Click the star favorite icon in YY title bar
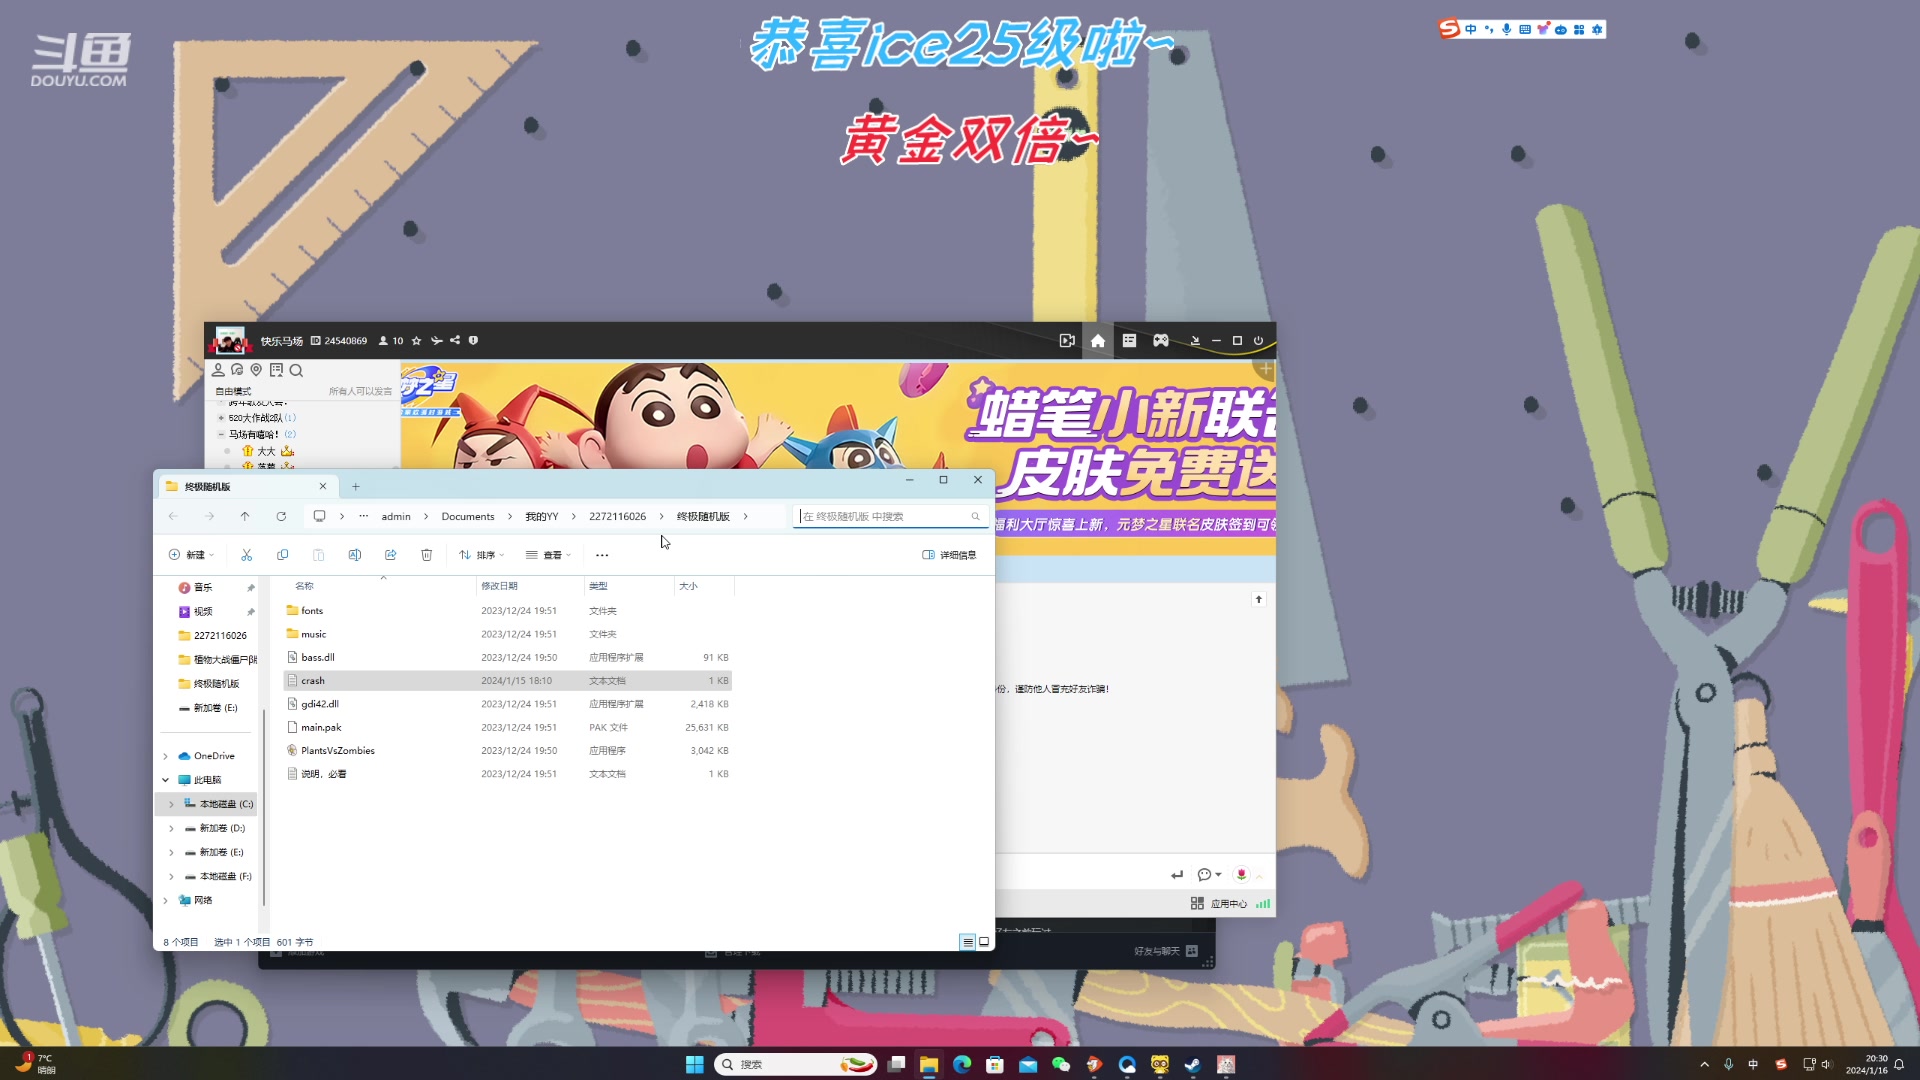The image size is (1920, 1080). [x=416, y=341]
